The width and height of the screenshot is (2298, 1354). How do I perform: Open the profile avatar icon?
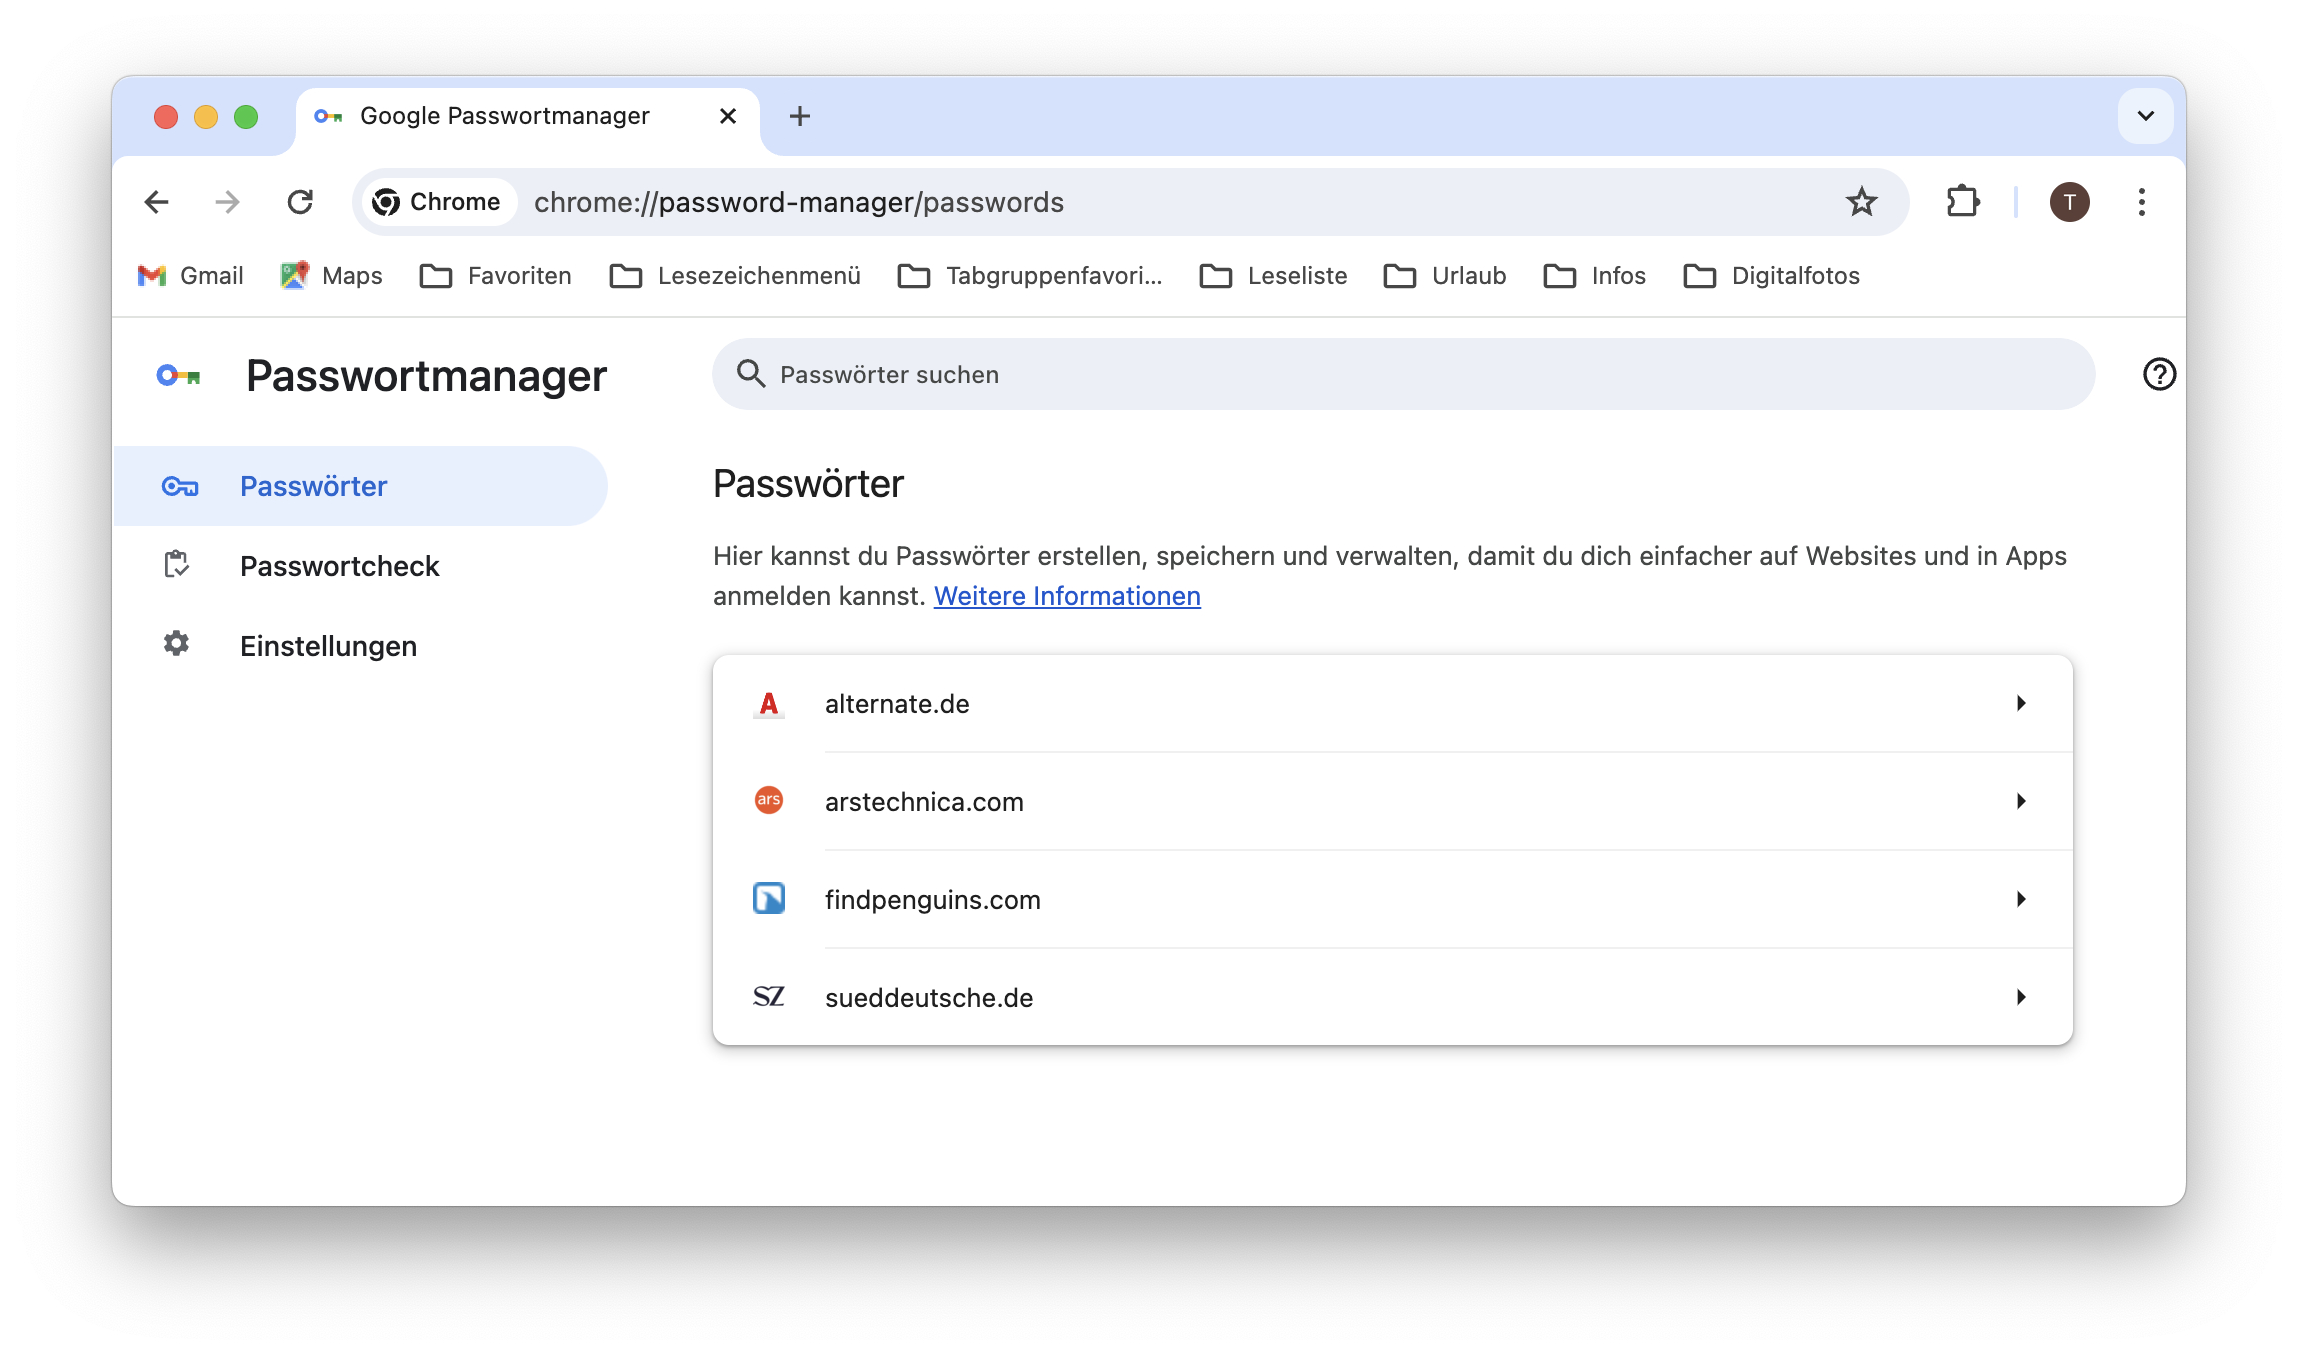[x=2069, y=202]
